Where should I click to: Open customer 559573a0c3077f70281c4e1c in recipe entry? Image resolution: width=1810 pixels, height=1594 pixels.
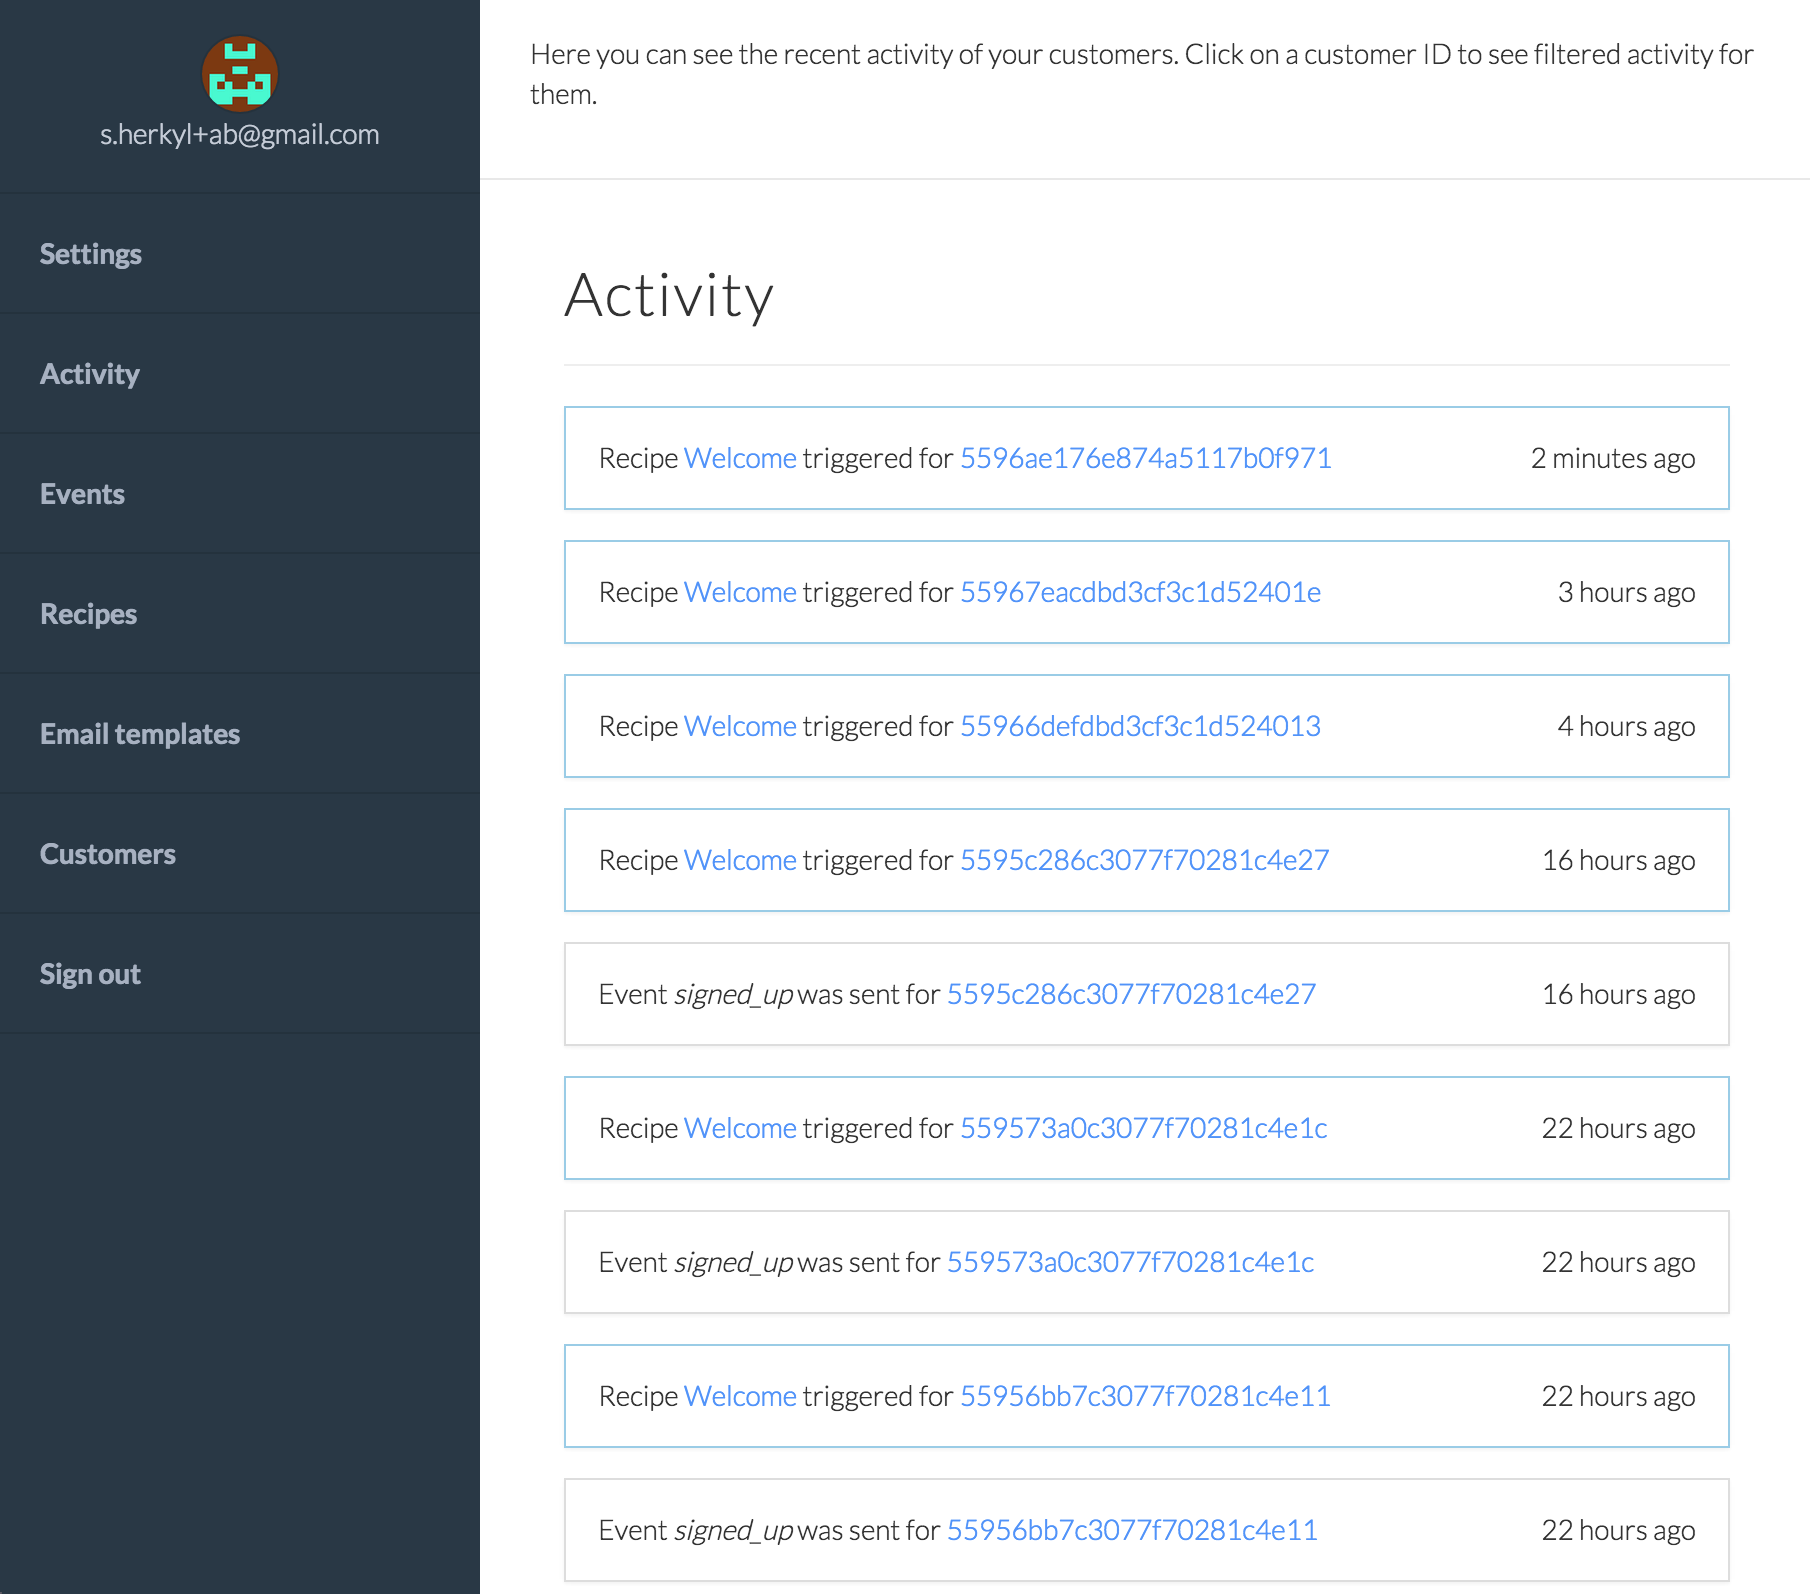(1144, 1128)
